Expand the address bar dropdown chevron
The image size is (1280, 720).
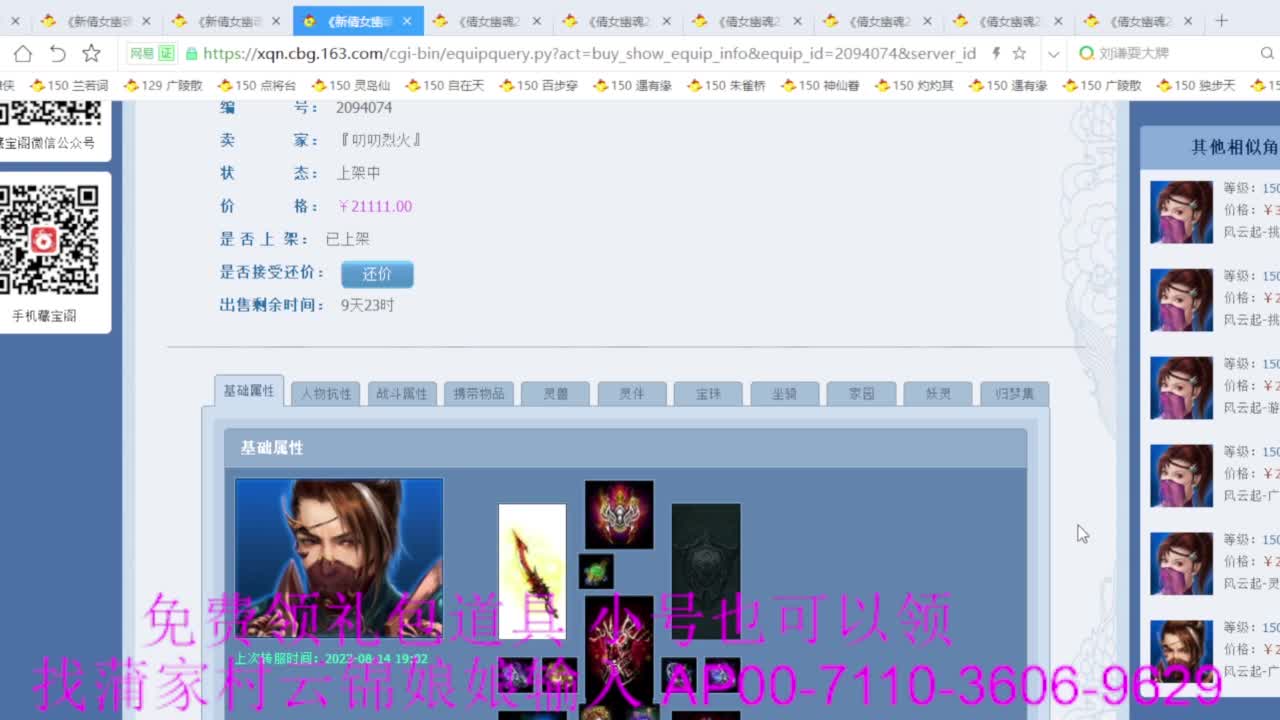pos(1053,54)
